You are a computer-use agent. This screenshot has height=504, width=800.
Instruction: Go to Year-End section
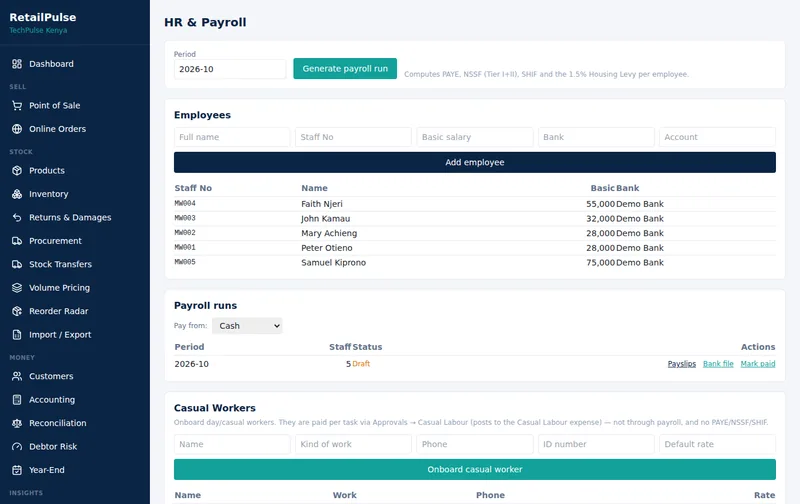[x=74, y=470]
